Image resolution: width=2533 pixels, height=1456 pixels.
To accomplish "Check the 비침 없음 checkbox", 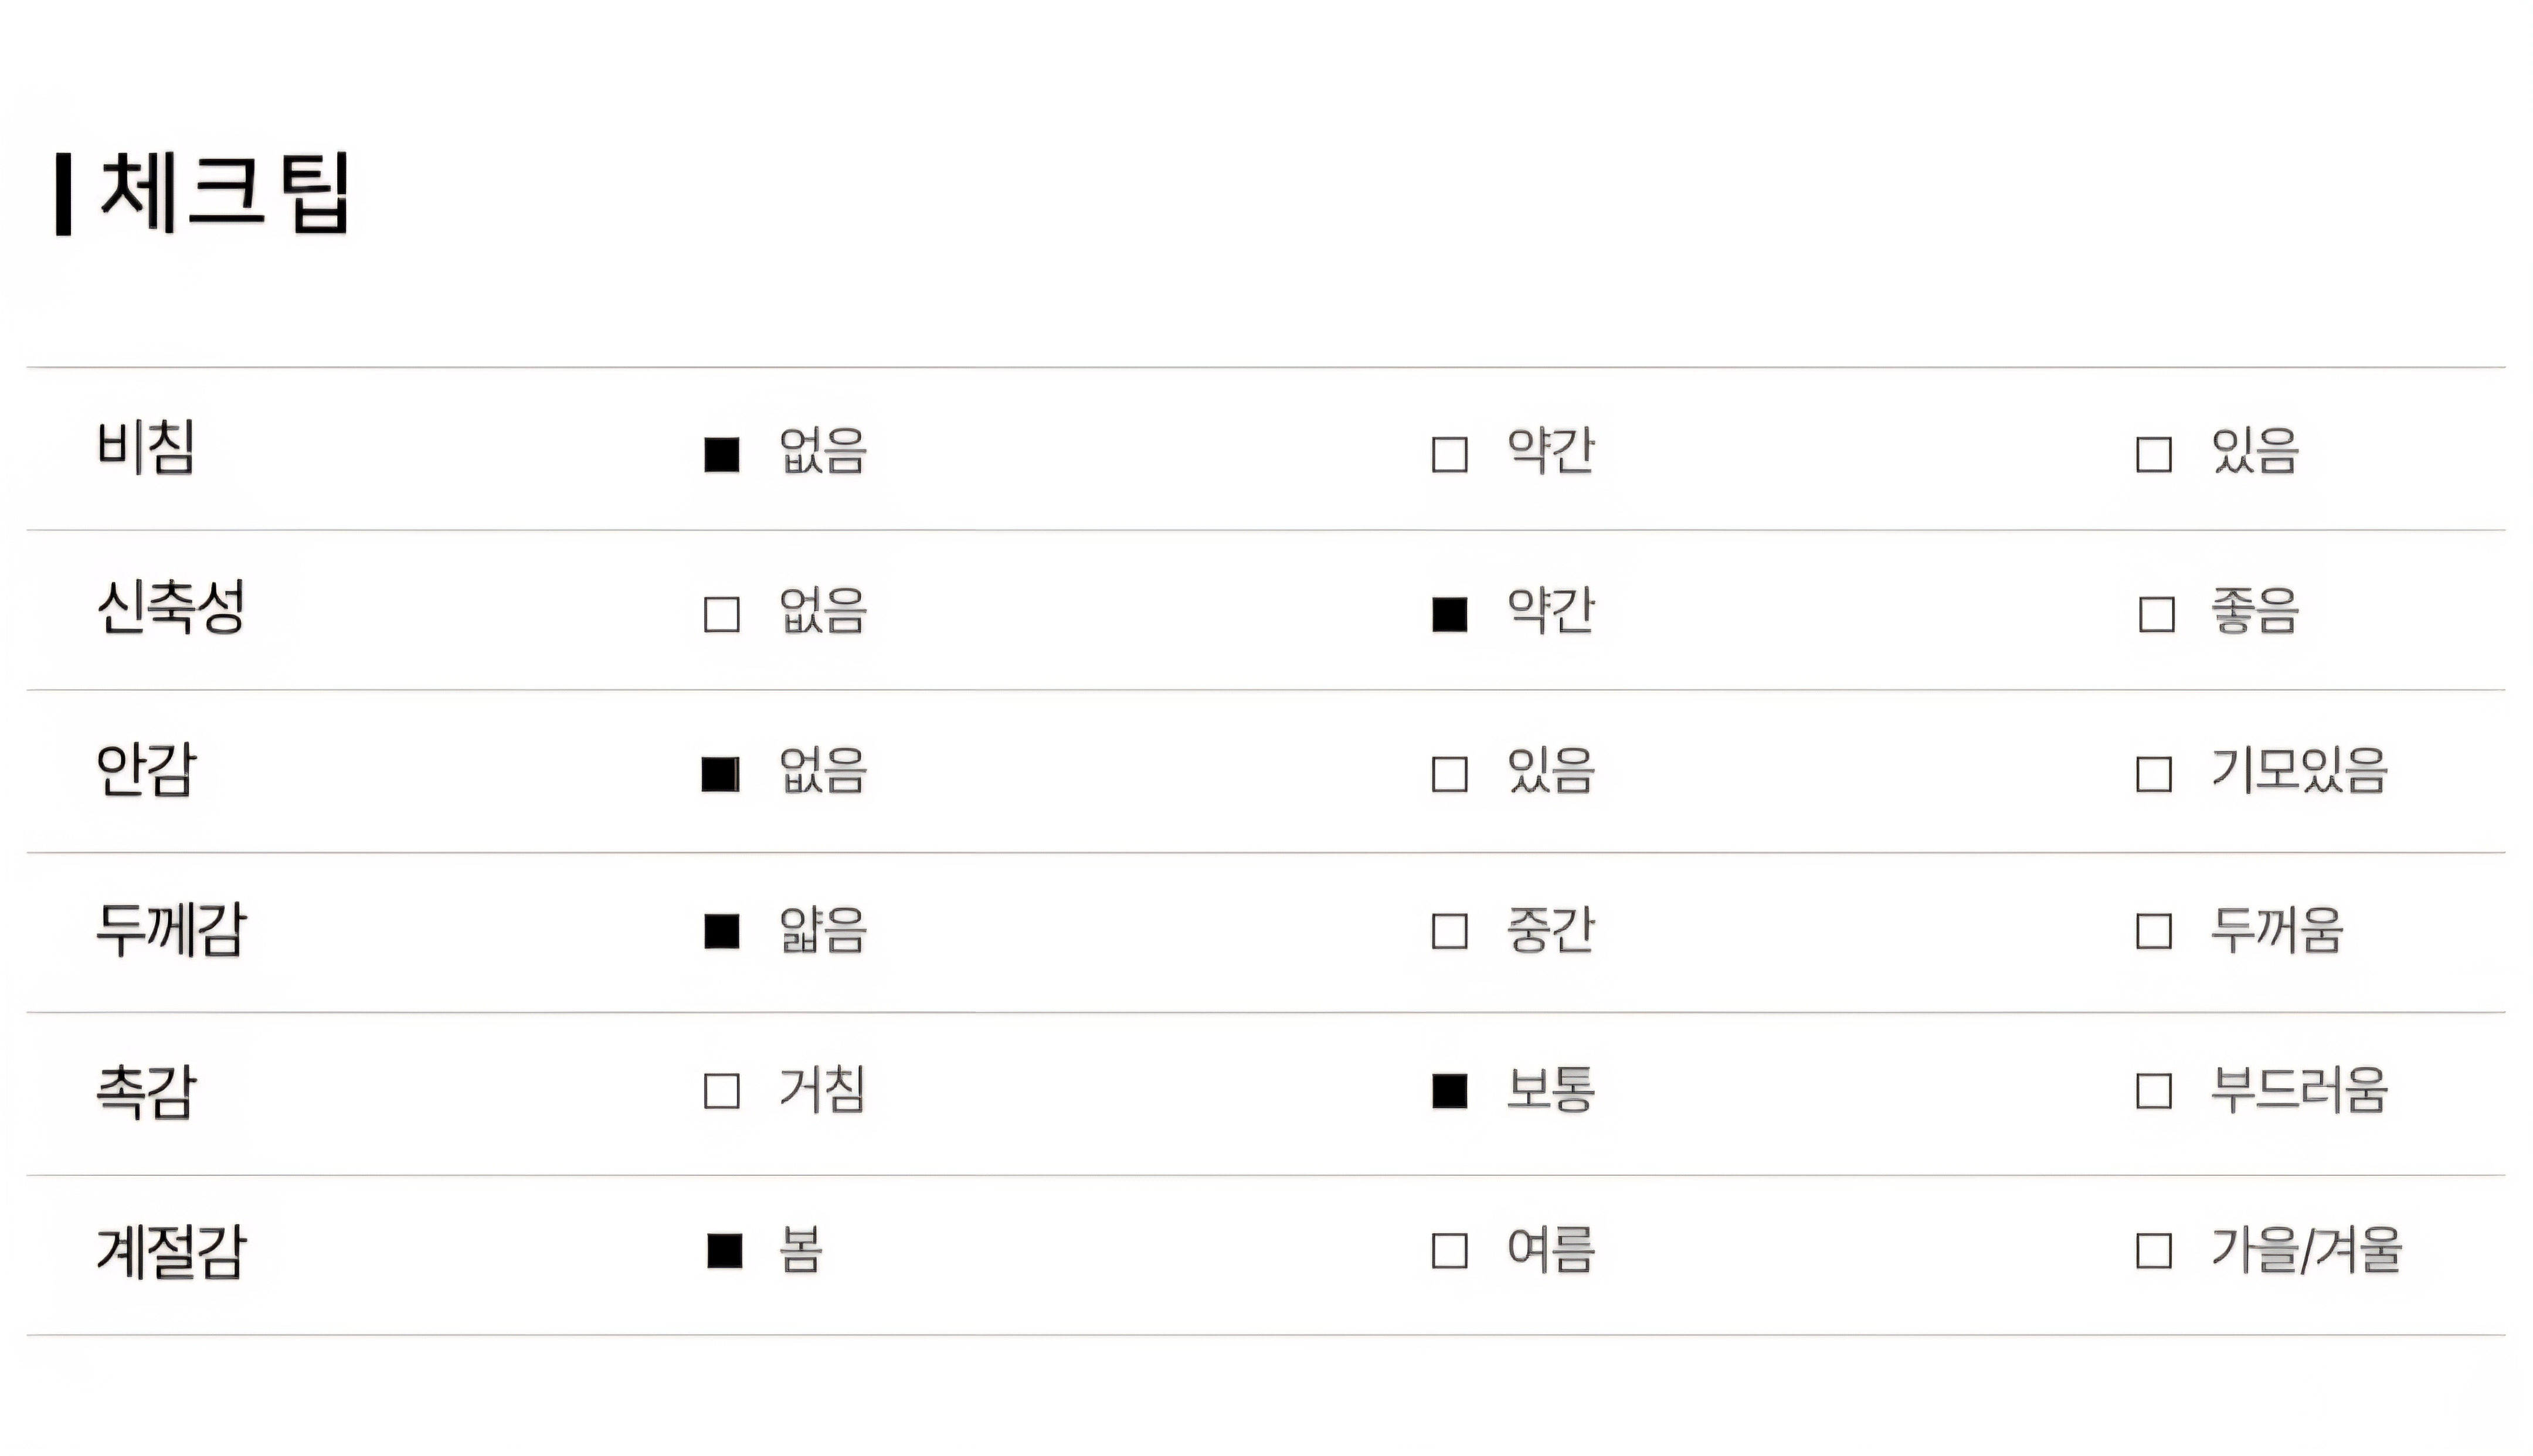I will (721, 454).
